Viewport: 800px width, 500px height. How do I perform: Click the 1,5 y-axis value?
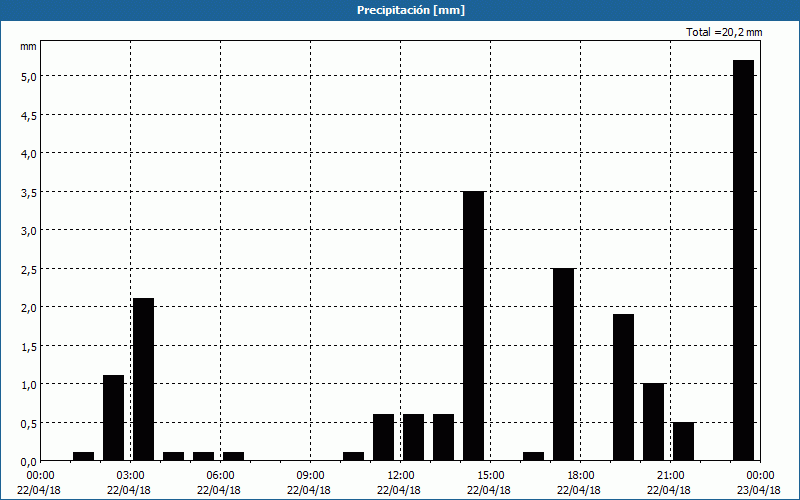[x=28, y=346]
